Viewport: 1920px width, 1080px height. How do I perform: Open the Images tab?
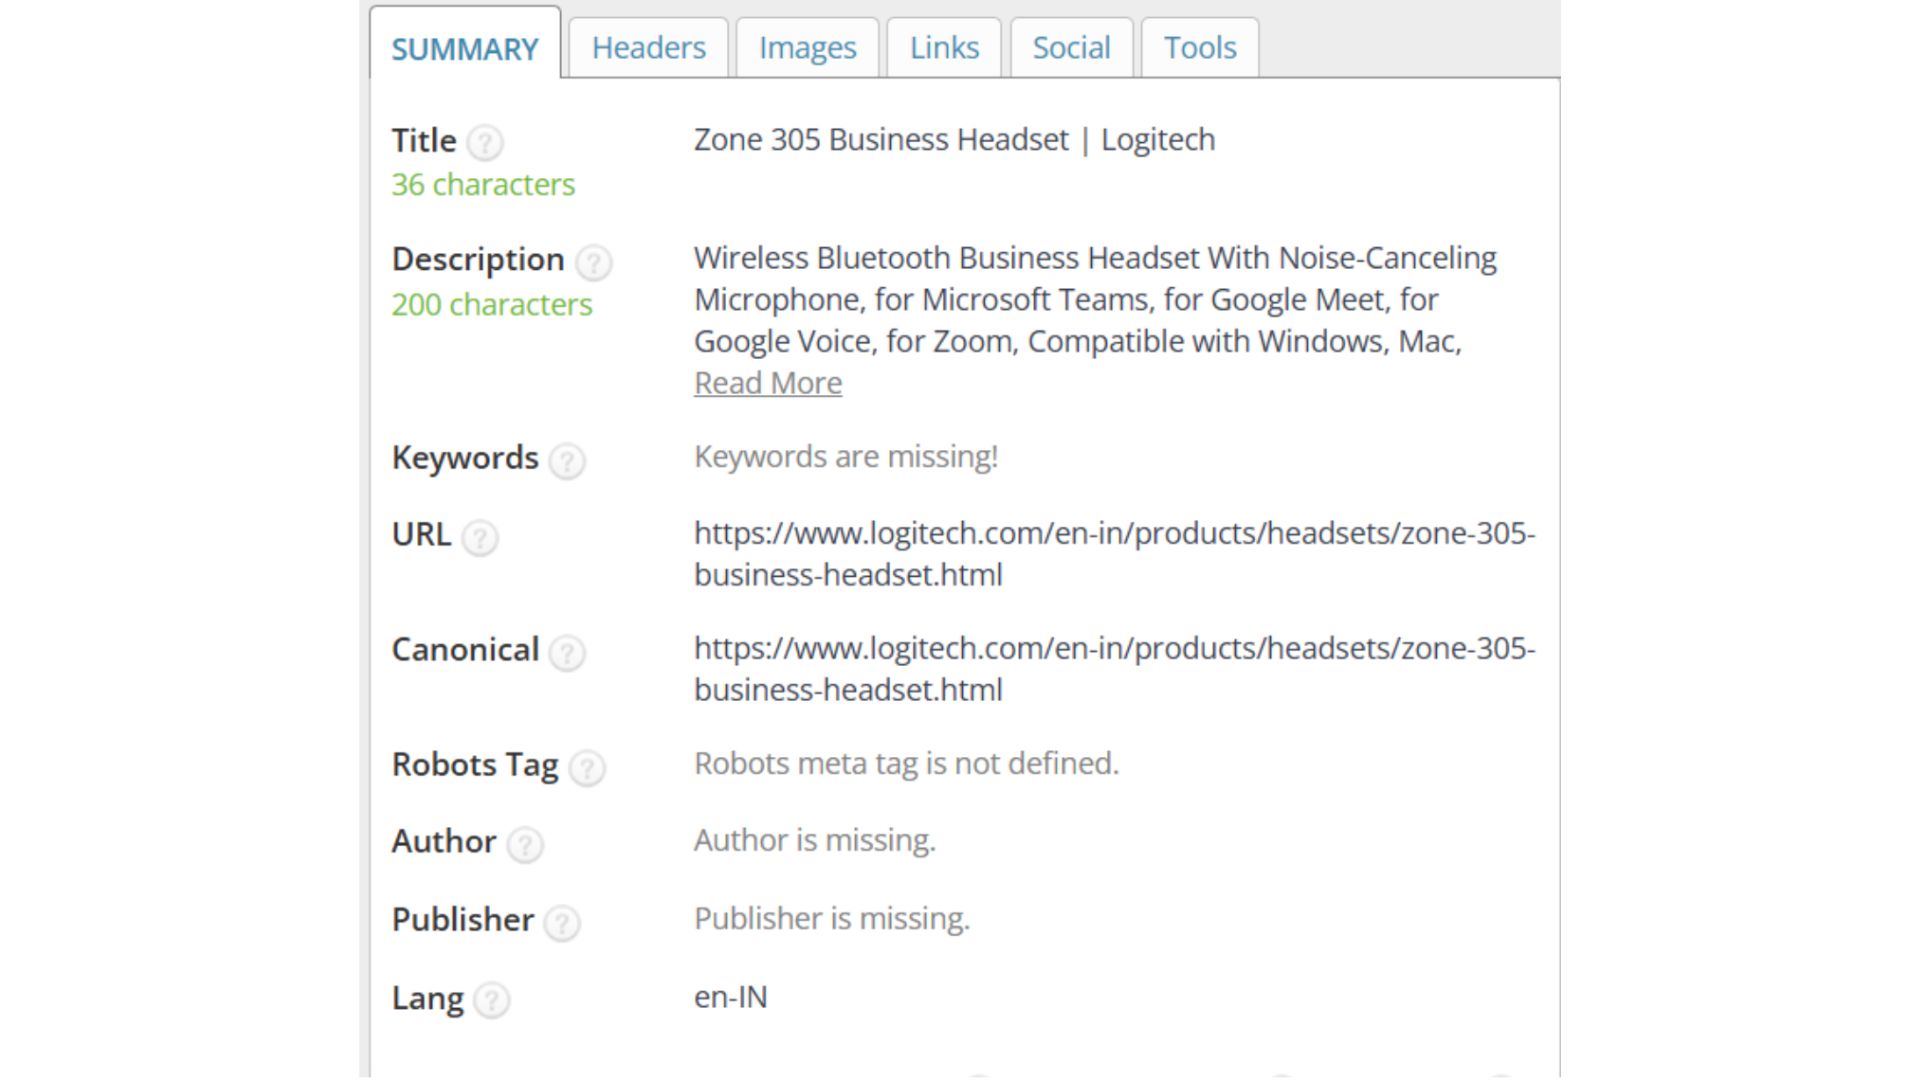tap(808, 47)
